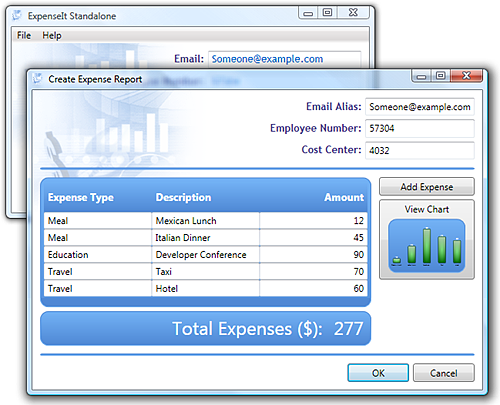500x405 pixels.
Task: Cancel the expense report dialog
Action: tap(443, 373)
